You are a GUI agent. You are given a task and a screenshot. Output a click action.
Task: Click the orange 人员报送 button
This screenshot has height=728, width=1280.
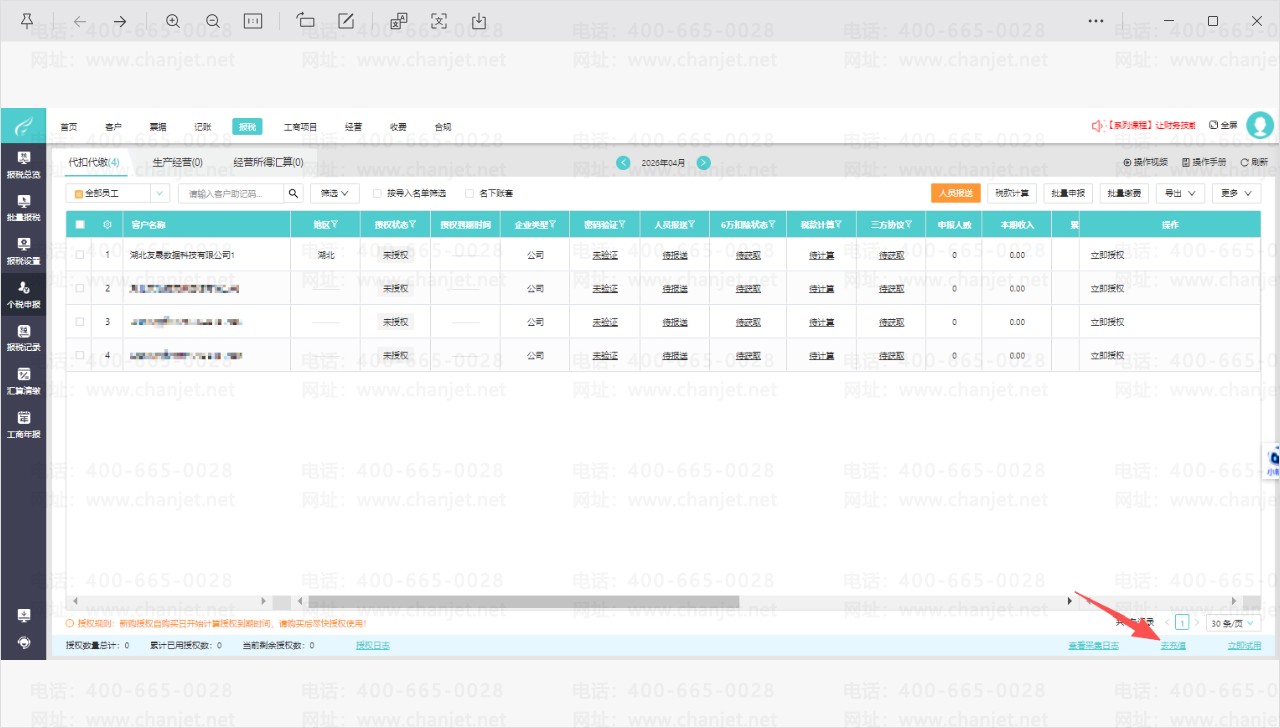point(955,193)
